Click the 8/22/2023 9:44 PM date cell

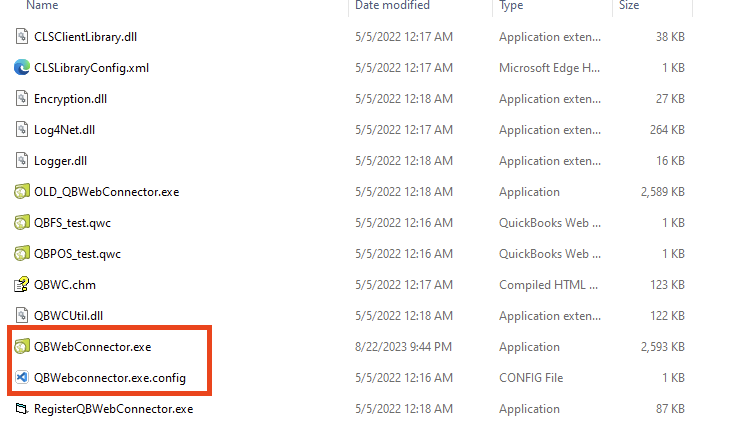[403, 347]
